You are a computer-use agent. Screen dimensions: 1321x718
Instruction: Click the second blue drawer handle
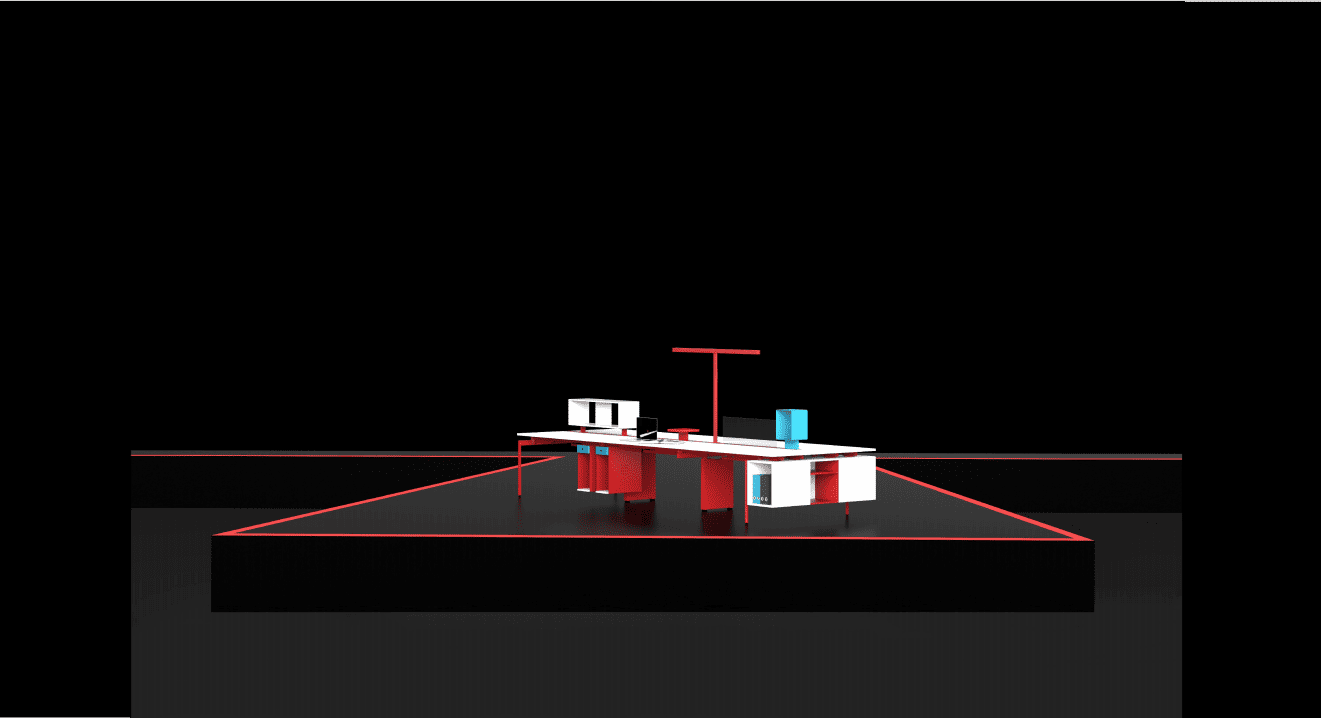(x=601, y=451)
